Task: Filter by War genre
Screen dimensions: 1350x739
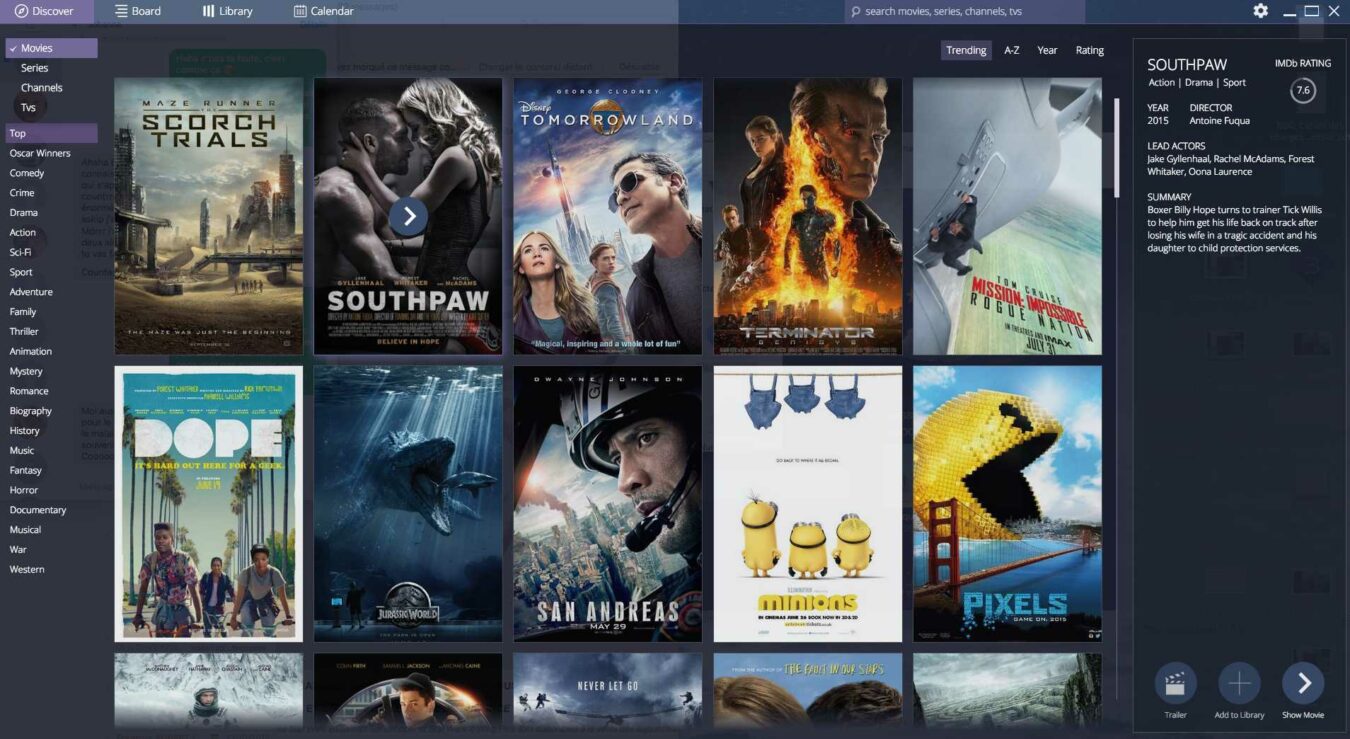Action: pos(18,549)
